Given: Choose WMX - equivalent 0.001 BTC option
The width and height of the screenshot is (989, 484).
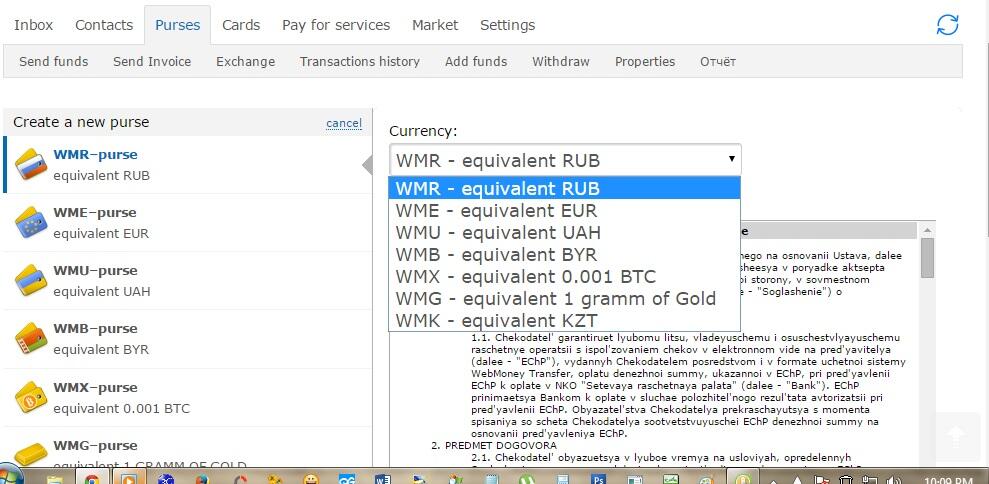Looking at the screenshot, I should 565,276.
